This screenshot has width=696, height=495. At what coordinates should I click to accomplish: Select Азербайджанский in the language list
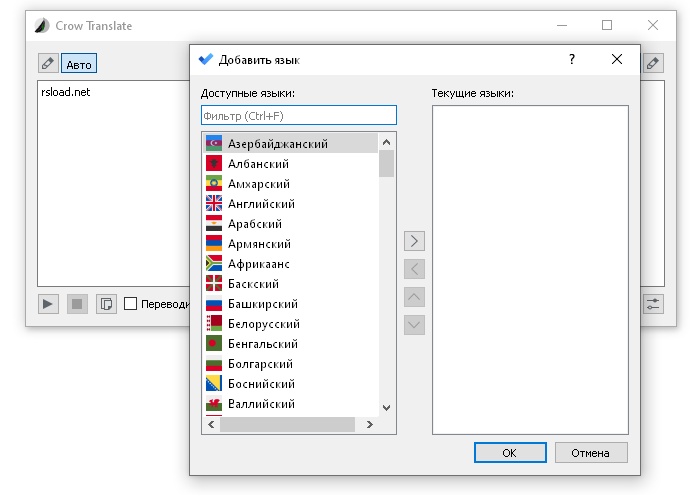click(x=291, y=143)
